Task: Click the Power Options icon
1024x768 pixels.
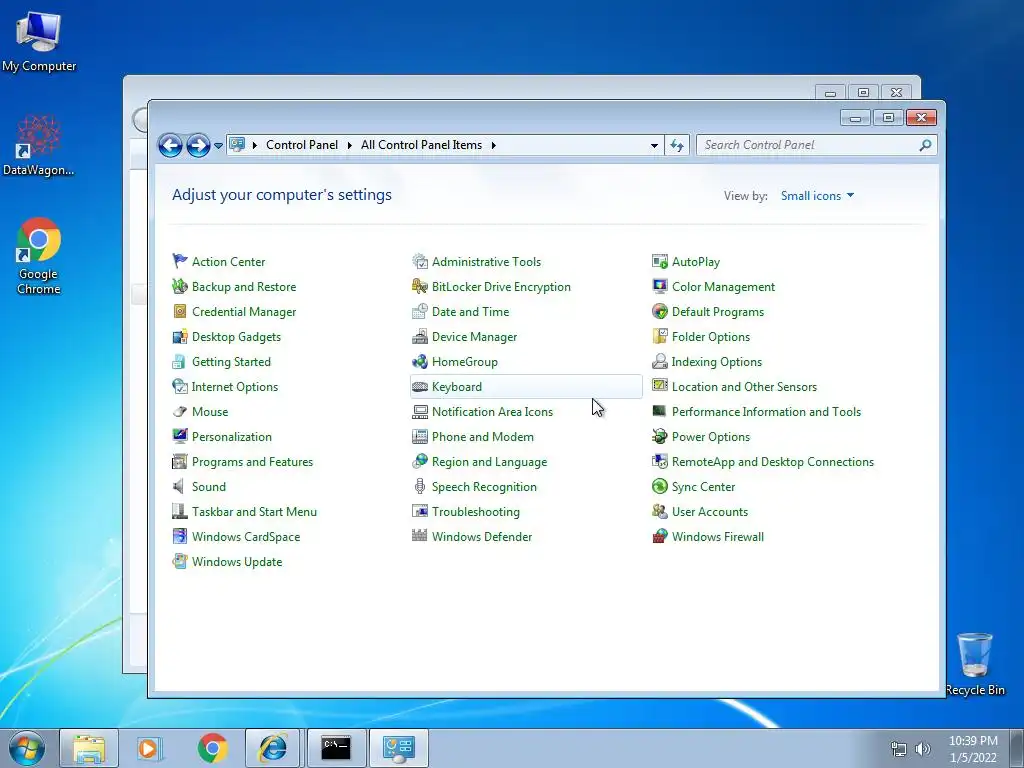Action: click(660, 436)
